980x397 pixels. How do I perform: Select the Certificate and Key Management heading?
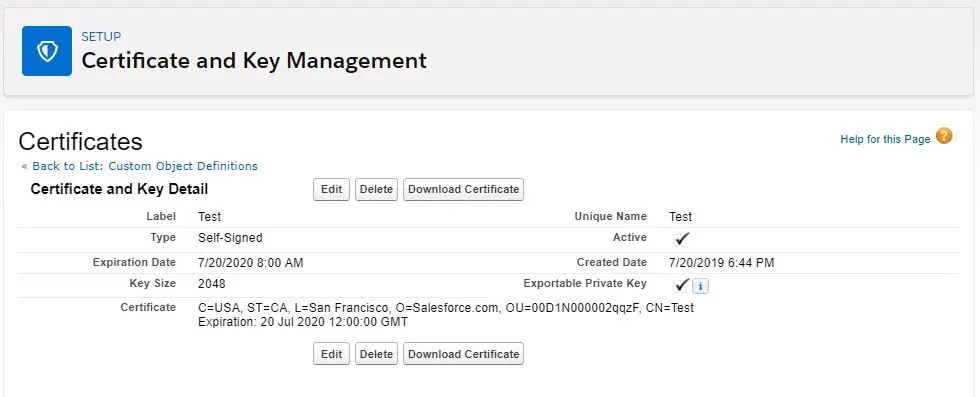pyautogui.click(x=254, y=61)
